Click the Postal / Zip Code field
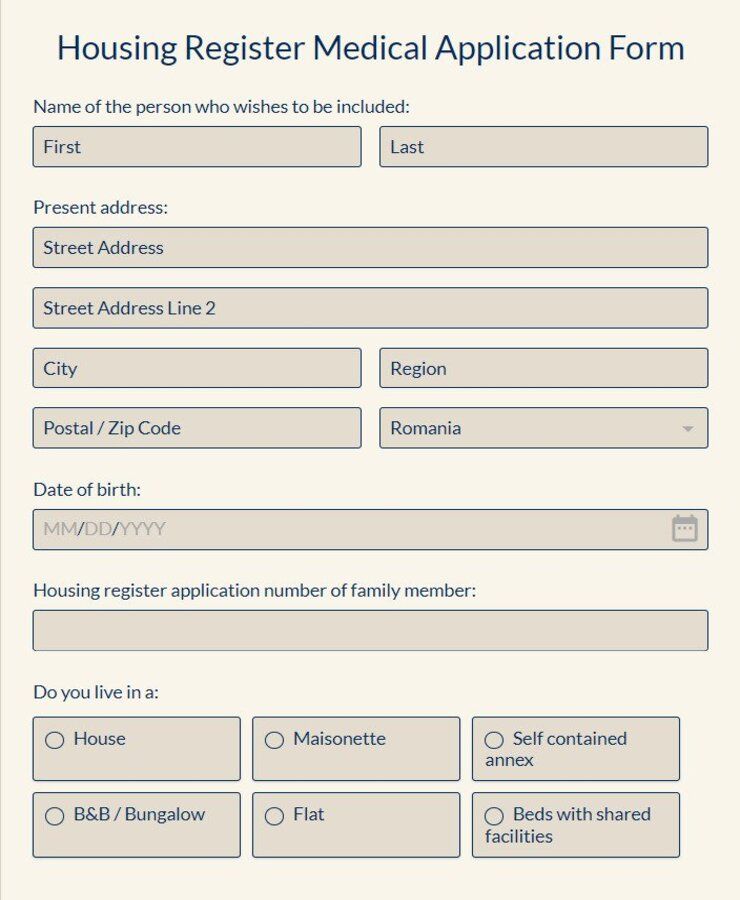Screen dimensions: 740x900 click(x=196, y=428)
